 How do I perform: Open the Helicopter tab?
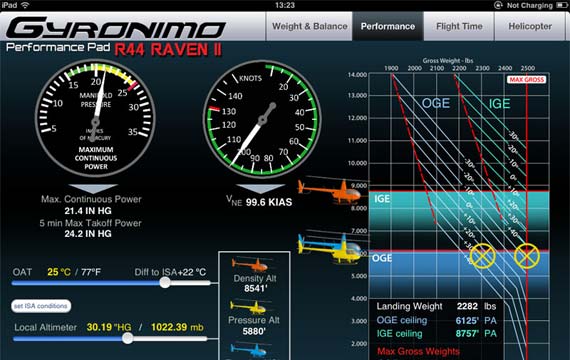click(530, 26)
